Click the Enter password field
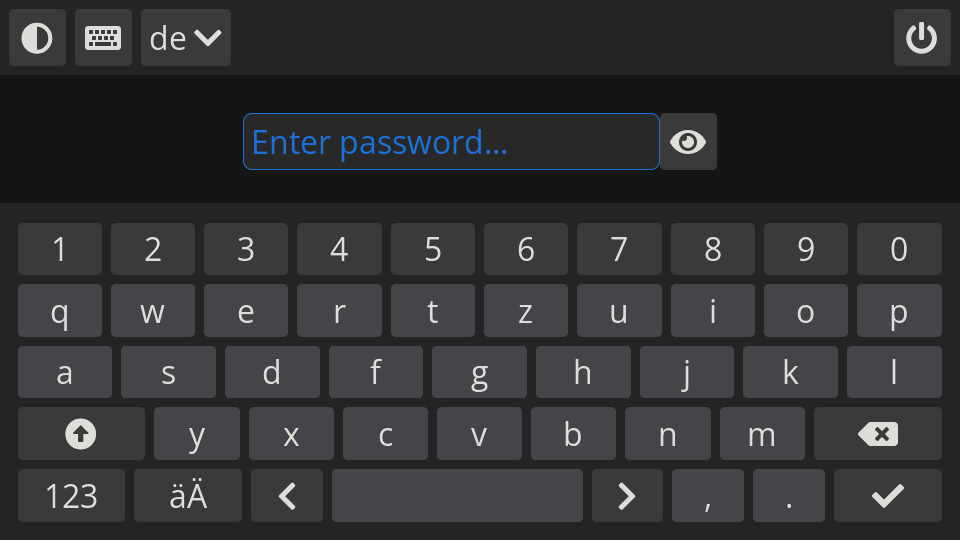960x540 pixels. click(451, 141)
